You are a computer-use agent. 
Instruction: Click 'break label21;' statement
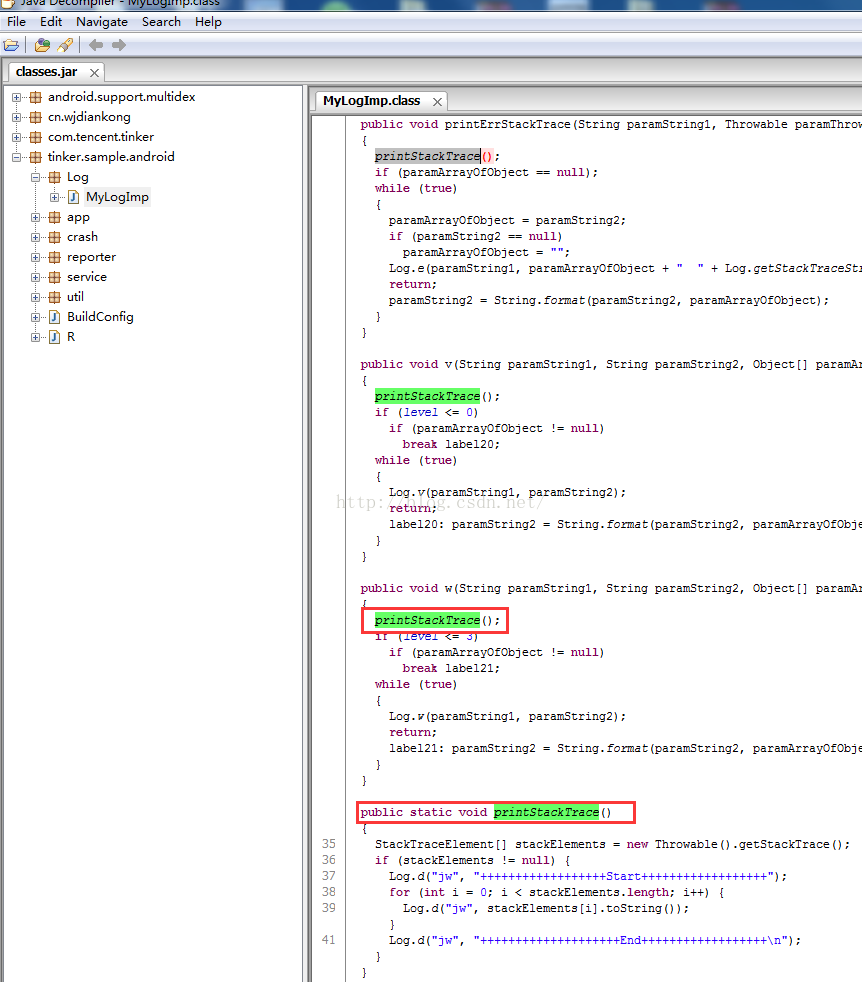coord(451,668)
